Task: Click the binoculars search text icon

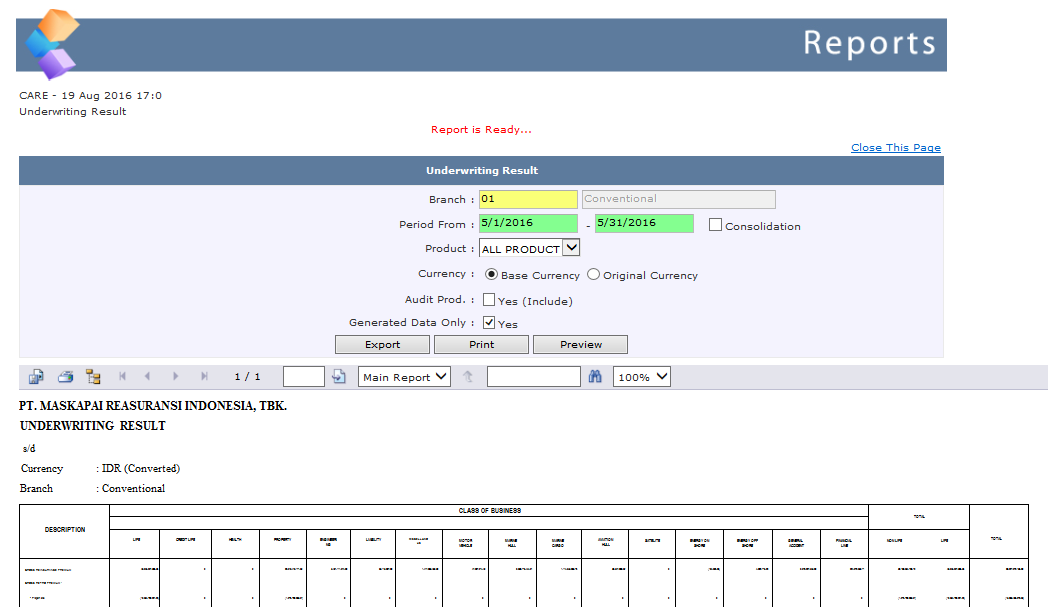Action: pos(595,377)
